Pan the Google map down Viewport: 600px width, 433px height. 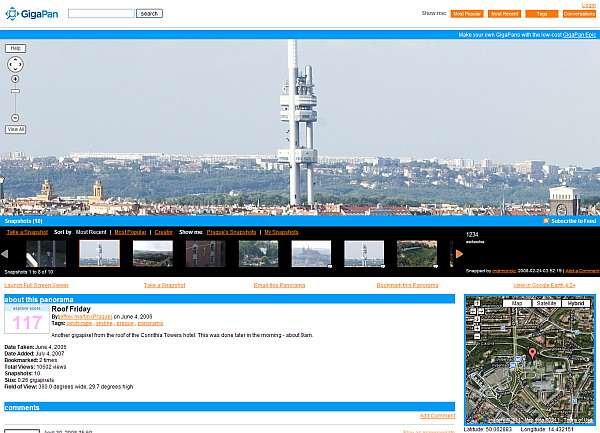pos(477,319)
